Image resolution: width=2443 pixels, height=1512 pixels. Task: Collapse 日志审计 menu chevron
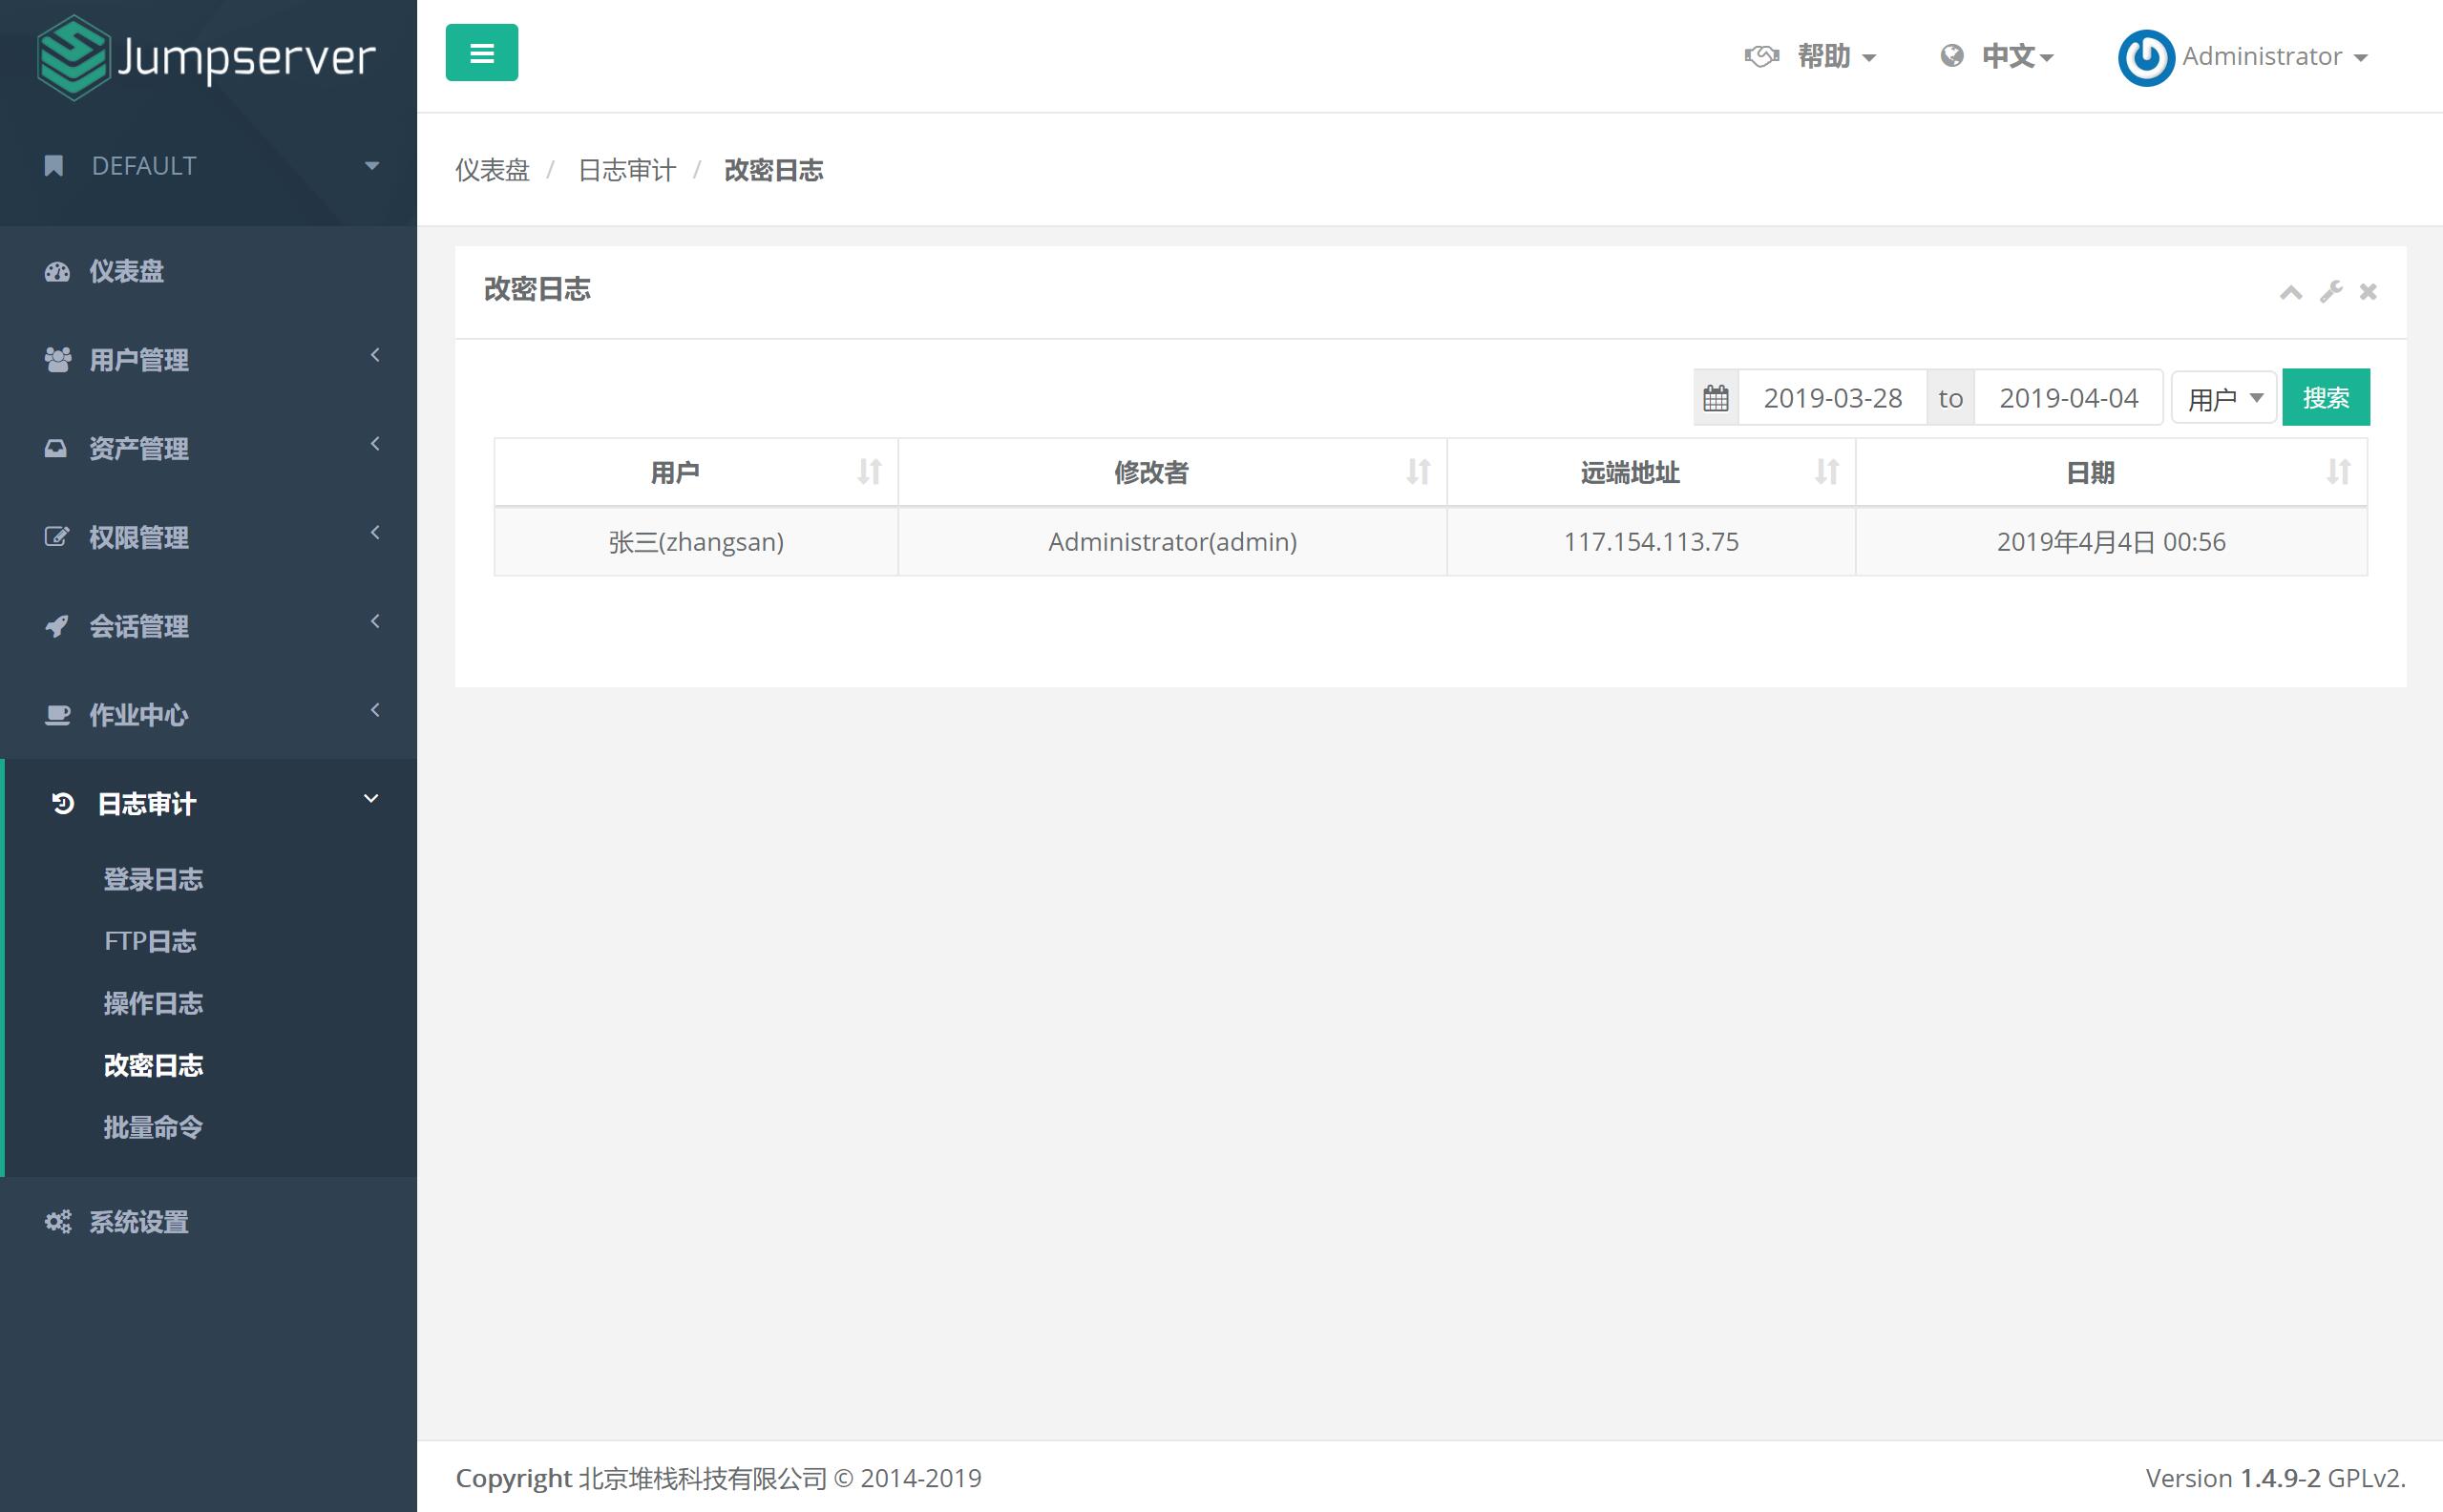[x=371, y=799]
